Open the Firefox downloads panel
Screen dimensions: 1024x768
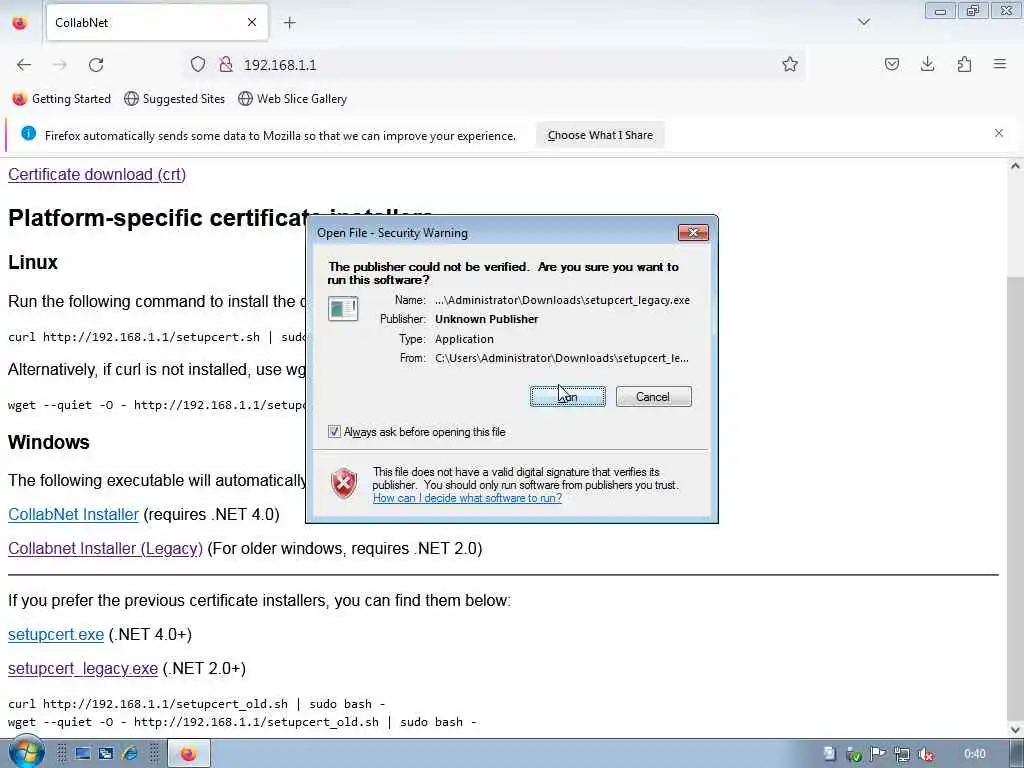927,64
